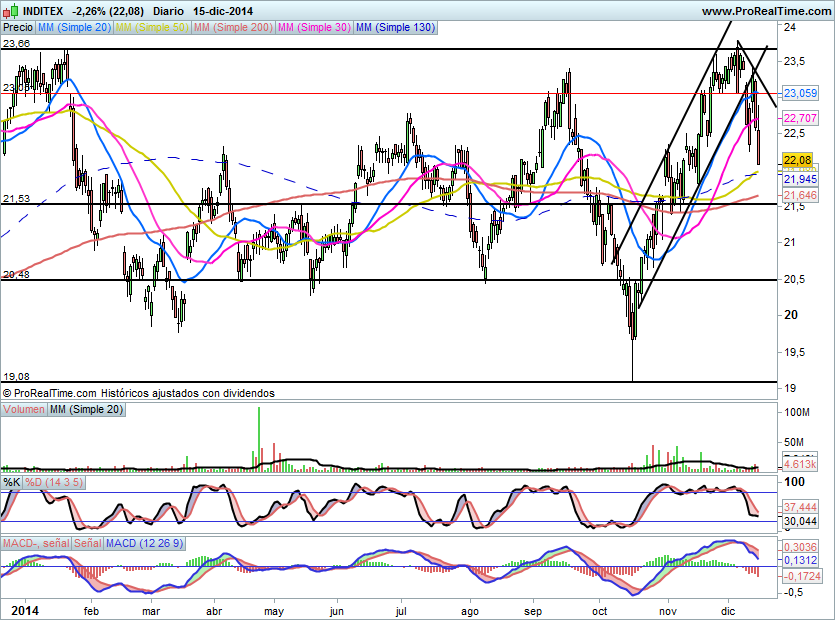The width and height of the screenshot is (835, 620).
Task: Click the 100M volume axis label
Action: click(797, 412)
